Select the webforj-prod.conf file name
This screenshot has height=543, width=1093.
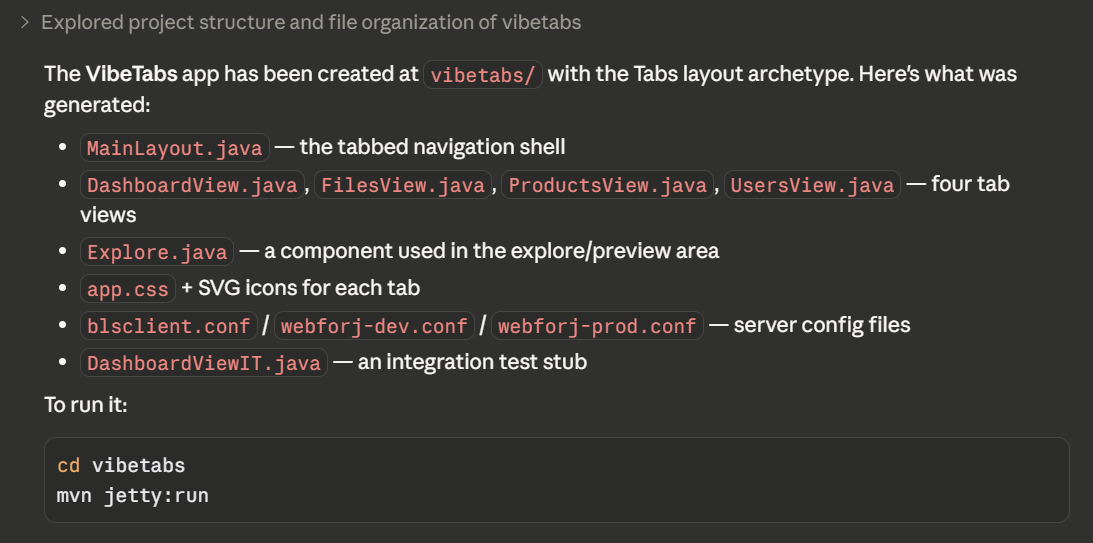tap(597, 326)
